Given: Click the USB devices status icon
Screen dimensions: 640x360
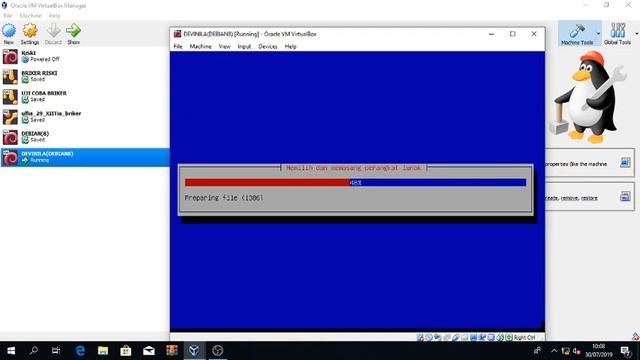Looking at the screenshot, I should pos(456,337).
